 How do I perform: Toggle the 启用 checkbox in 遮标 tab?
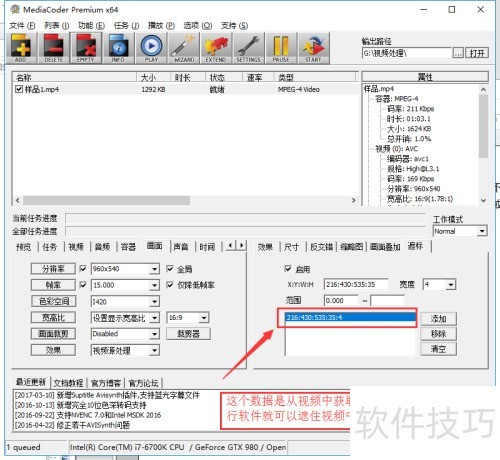pos(288,268)
